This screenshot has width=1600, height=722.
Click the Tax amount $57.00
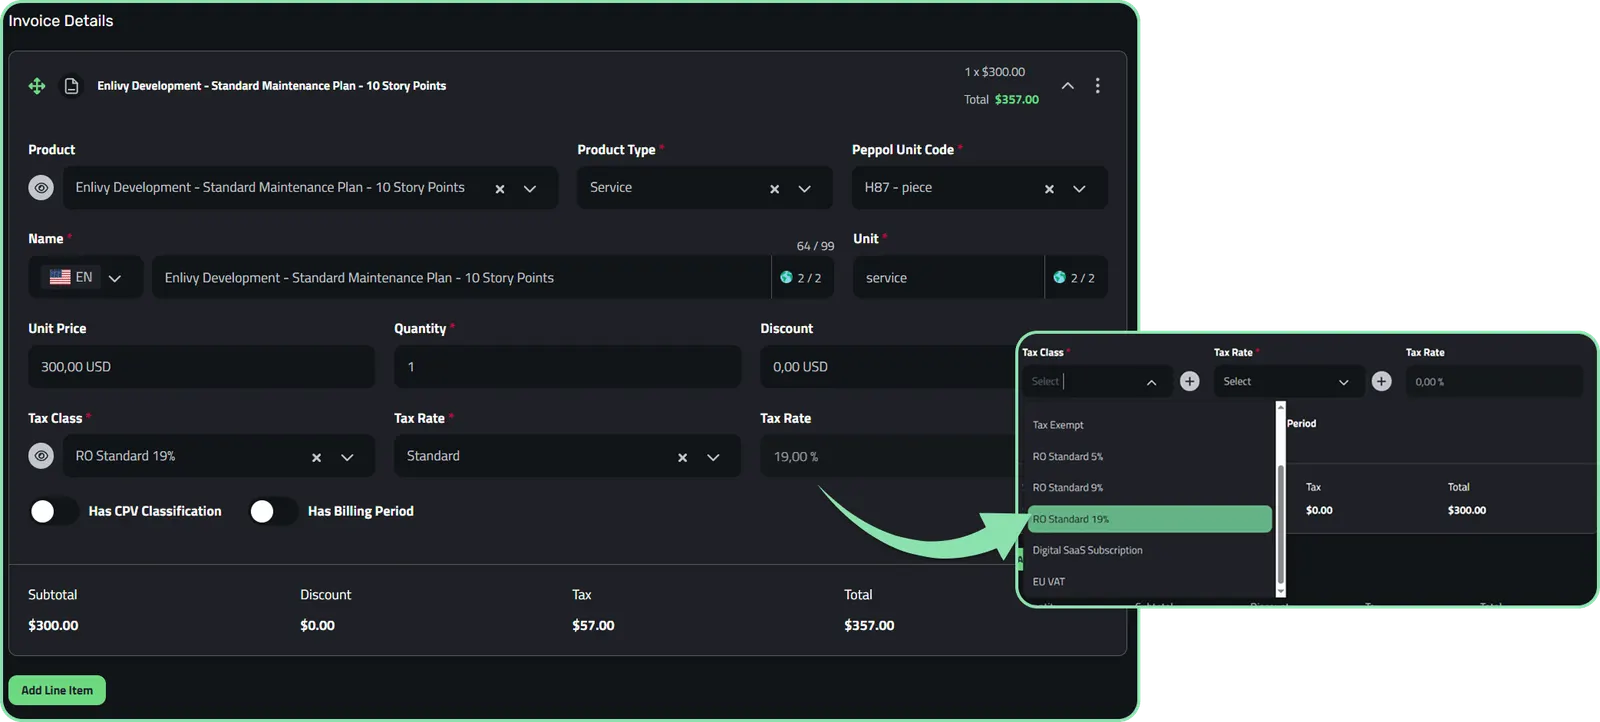point(593,625)
